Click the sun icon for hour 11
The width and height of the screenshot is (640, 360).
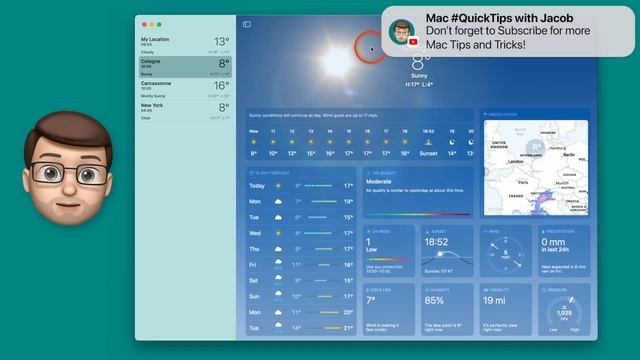273,142
